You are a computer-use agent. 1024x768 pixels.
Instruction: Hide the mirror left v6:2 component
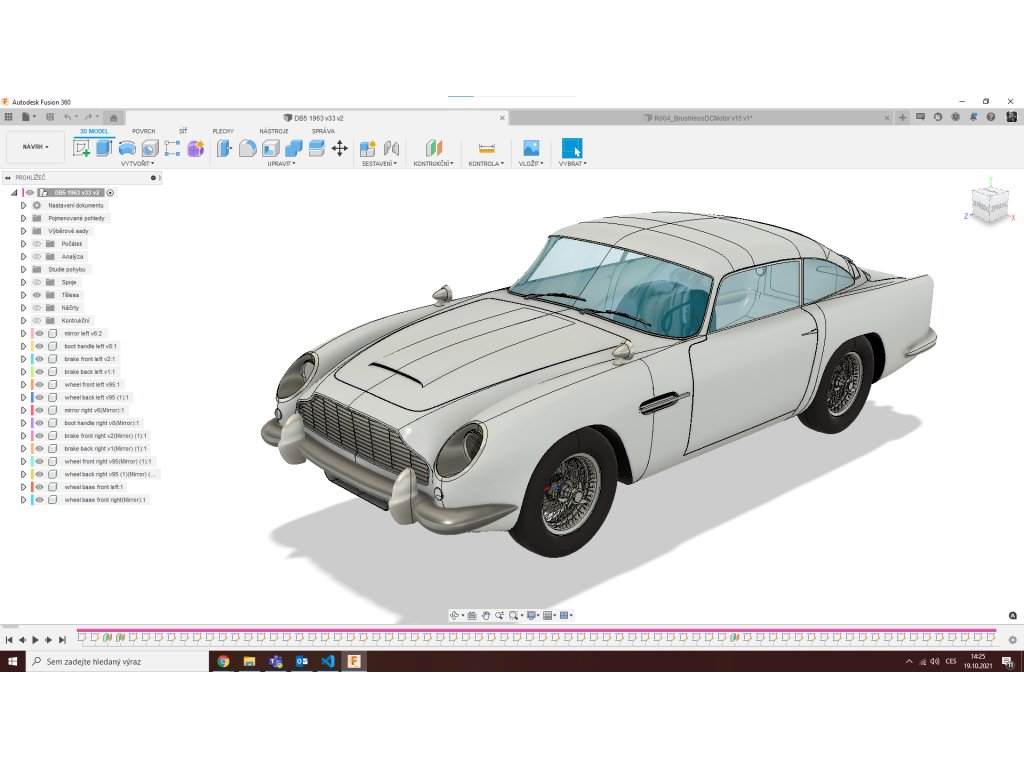(40, 333)
